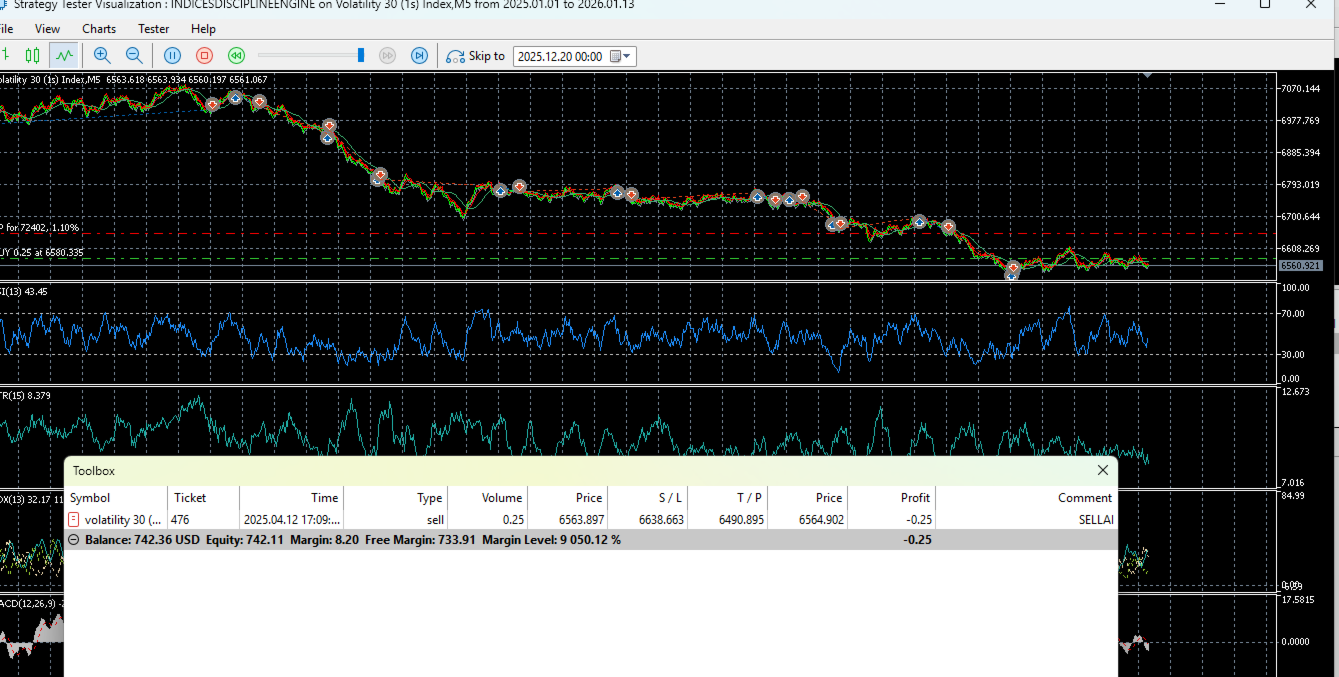The height and width of the screenshot is (677, 1339).
Task: Open the View menu
Action: click(47, 29)
